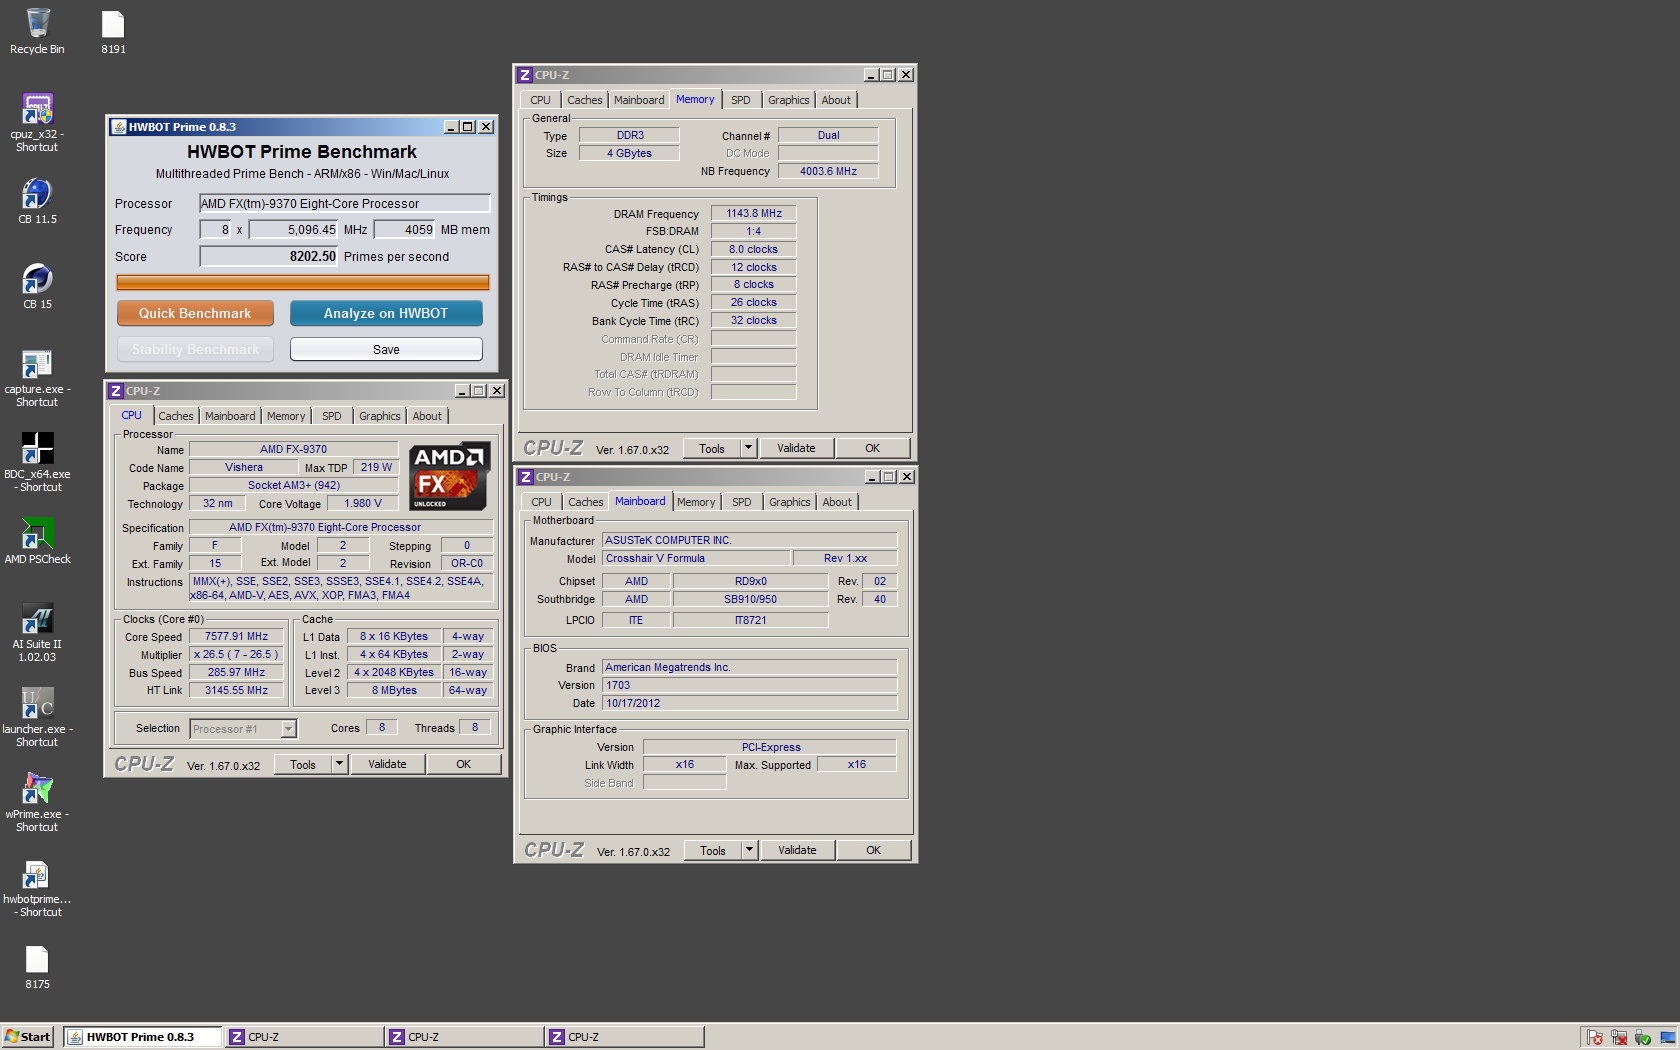Viewport: 1680px width, 1050px height.
Task: Select capture.exe shortcut icon
Action: pos(37,378)
